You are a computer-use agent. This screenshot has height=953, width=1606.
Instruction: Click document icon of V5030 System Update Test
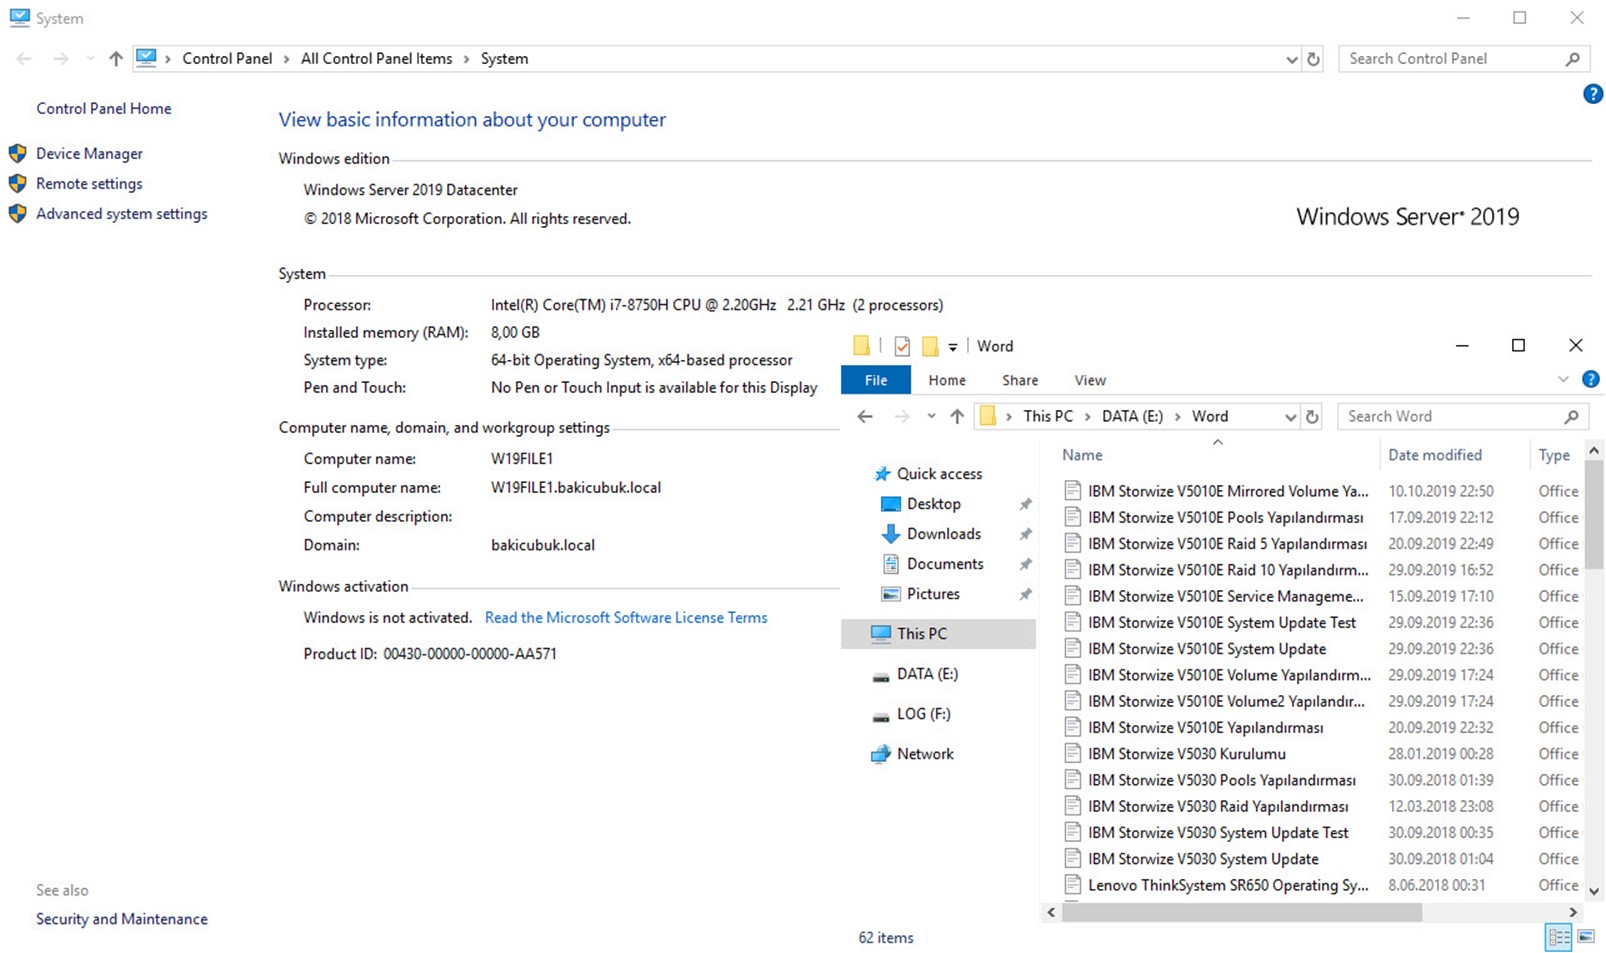[1072, 832]
